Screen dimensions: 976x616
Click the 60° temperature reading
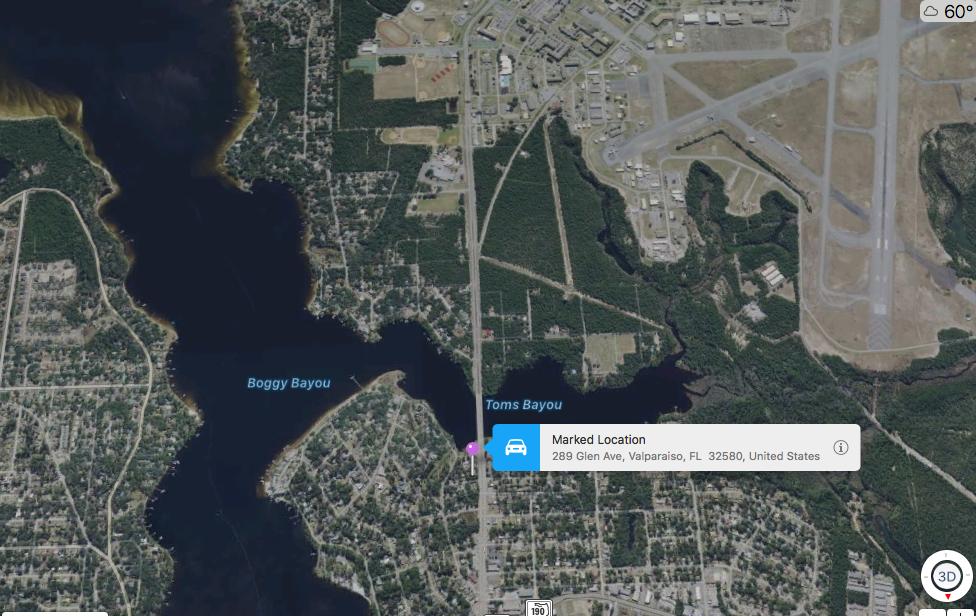[x=958, y=11]
